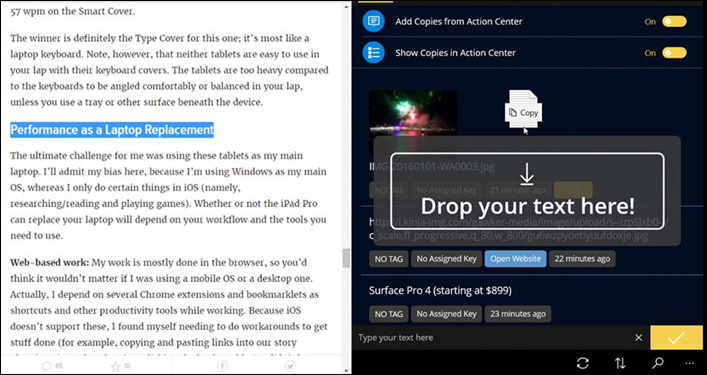707x375 pixels.
Task: Click the Show Copies in Action Center list icon
Action: pos(373,52)
